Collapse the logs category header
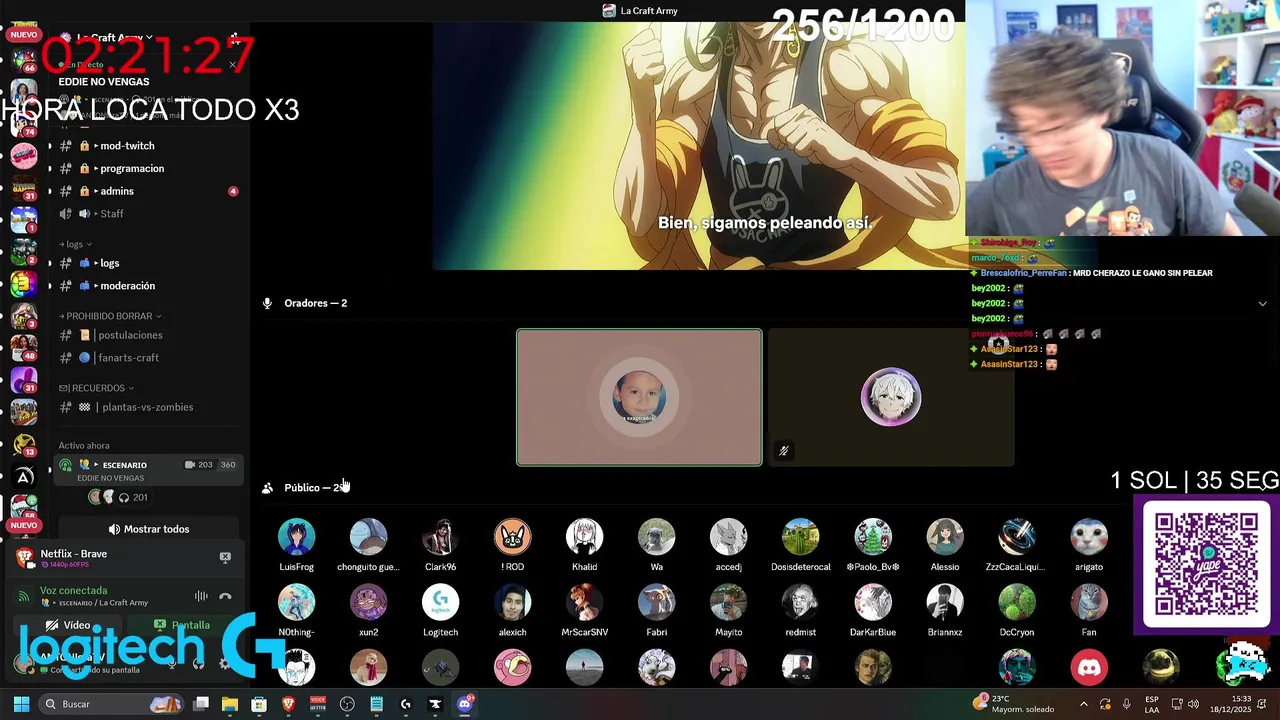 pos(76,244)
